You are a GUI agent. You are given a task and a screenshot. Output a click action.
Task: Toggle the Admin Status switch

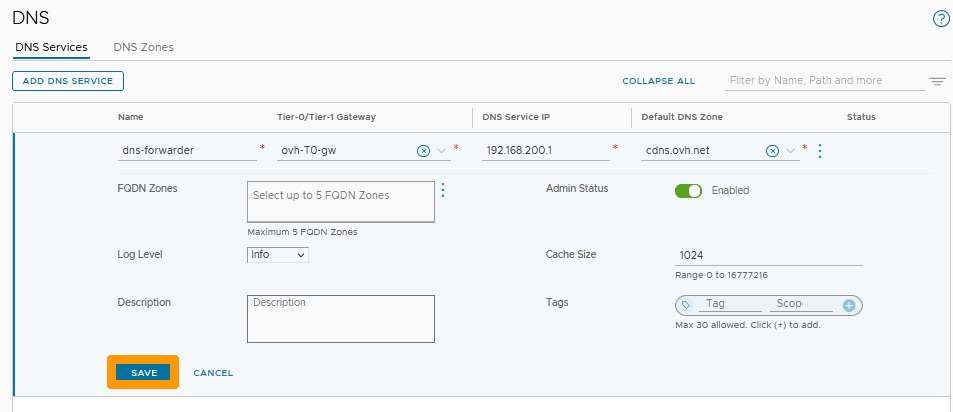click(688, 191)
